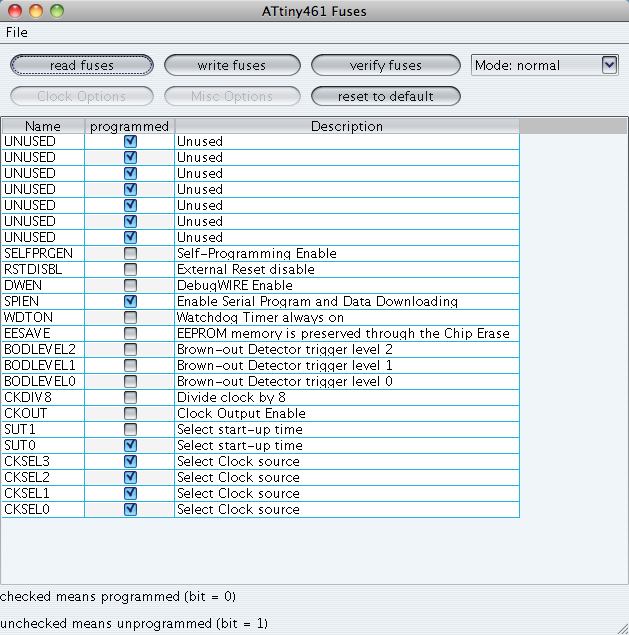Uncheck the SPIEN fuse checkbox
The image size is (629, 635).
click(130, 301)
